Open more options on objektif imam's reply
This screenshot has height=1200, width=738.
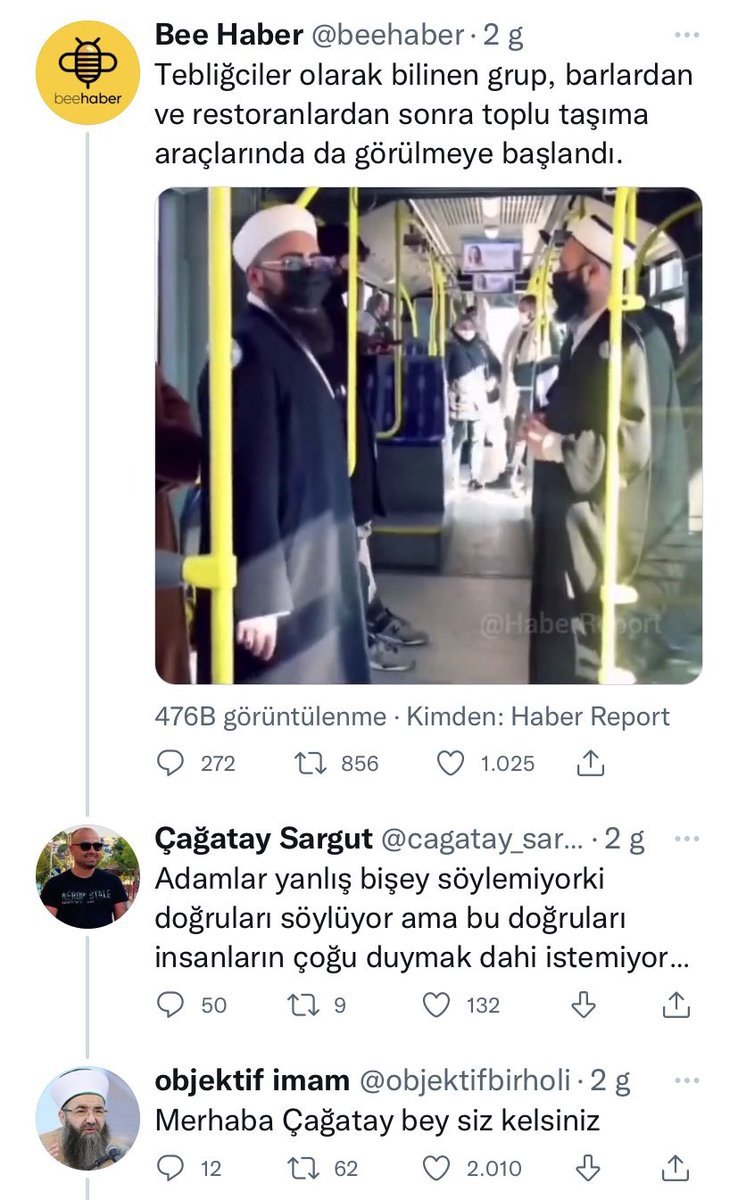(686, 1080)
